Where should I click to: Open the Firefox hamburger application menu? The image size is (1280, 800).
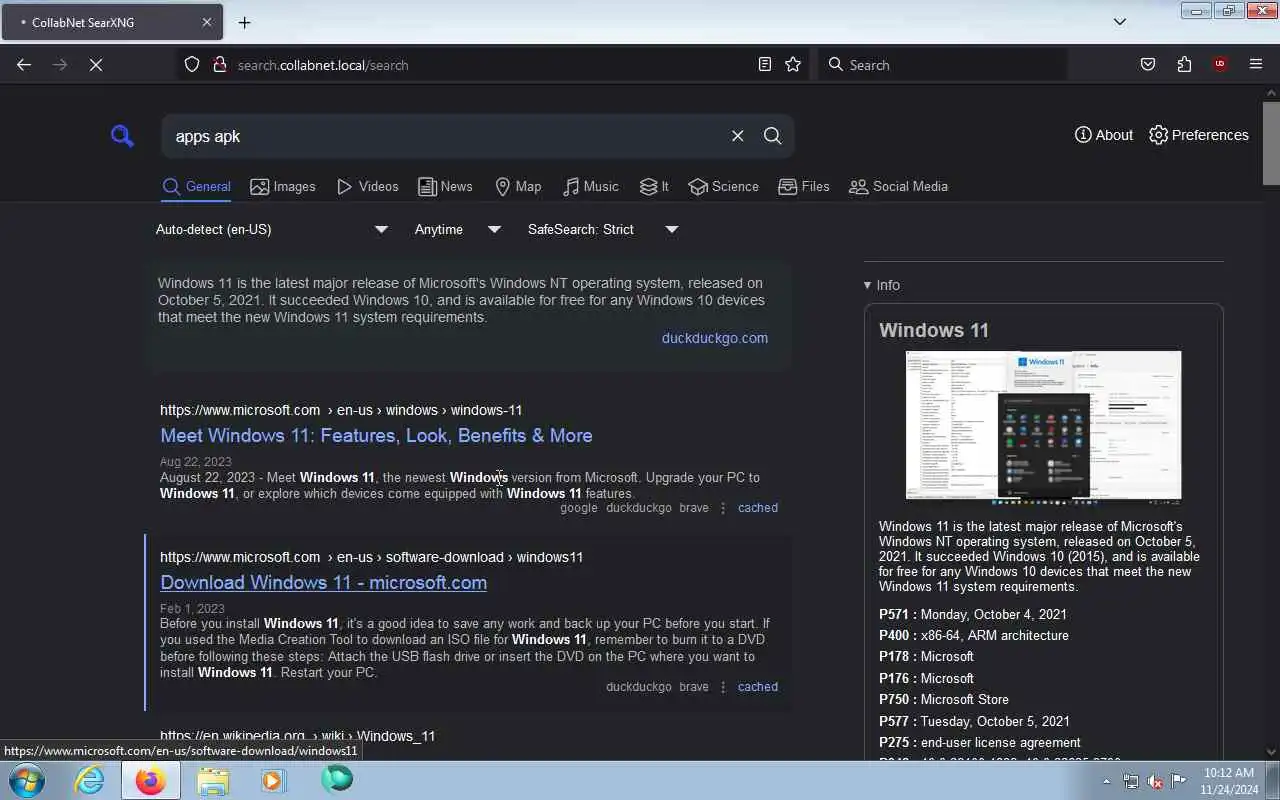1256,65
